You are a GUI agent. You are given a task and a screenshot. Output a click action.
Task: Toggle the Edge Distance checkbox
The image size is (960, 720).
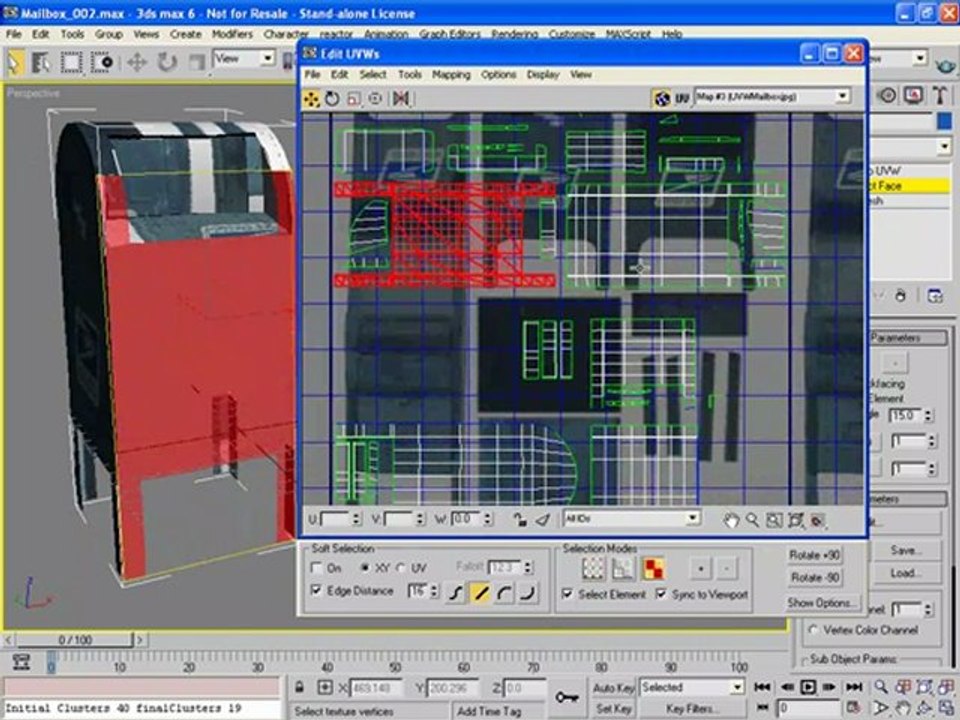(317, 590)
